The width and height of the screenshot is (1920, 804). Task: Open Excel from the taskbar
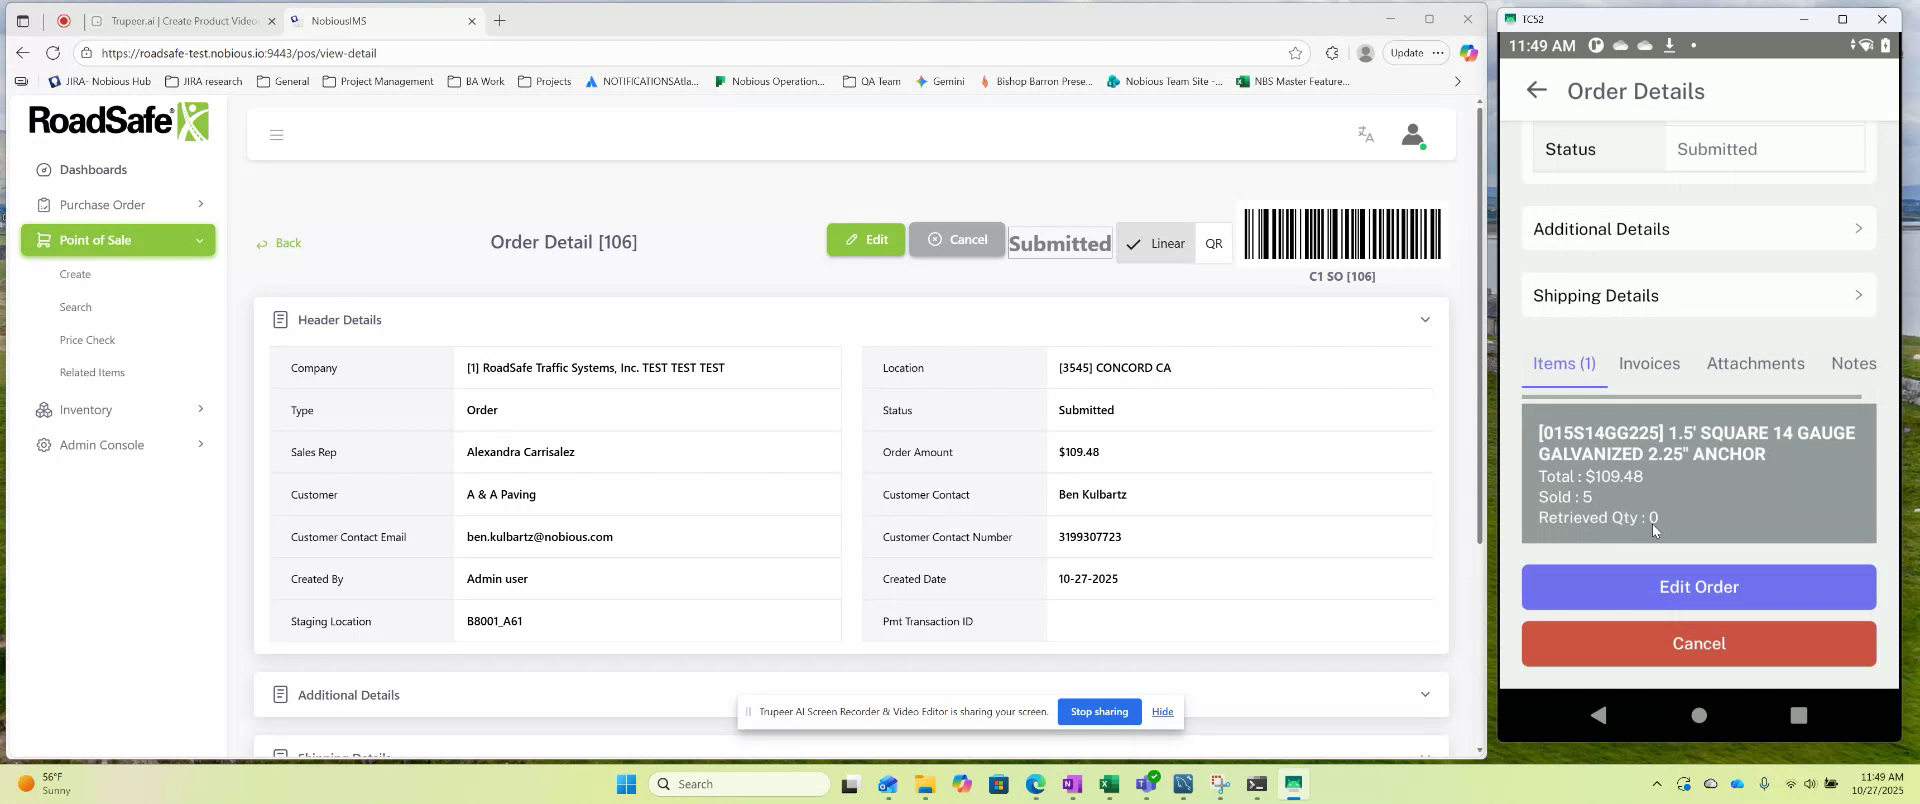click(1109, 784)
